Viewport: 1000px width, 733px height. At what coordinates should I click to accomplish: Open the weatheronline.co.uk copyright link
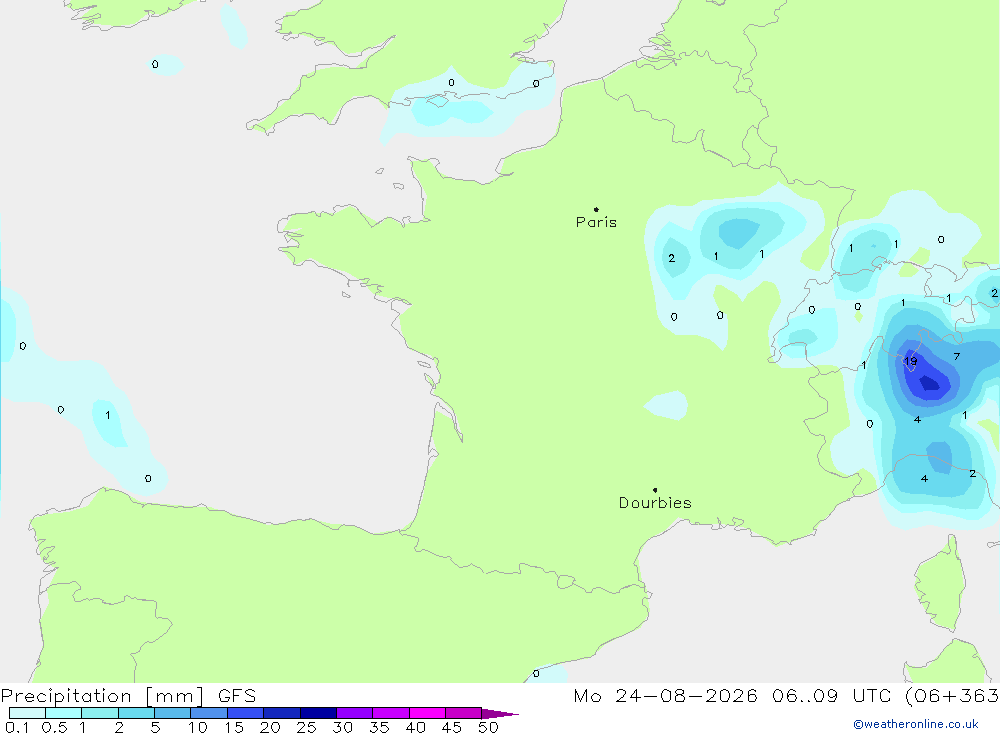[x=915, y=724]
